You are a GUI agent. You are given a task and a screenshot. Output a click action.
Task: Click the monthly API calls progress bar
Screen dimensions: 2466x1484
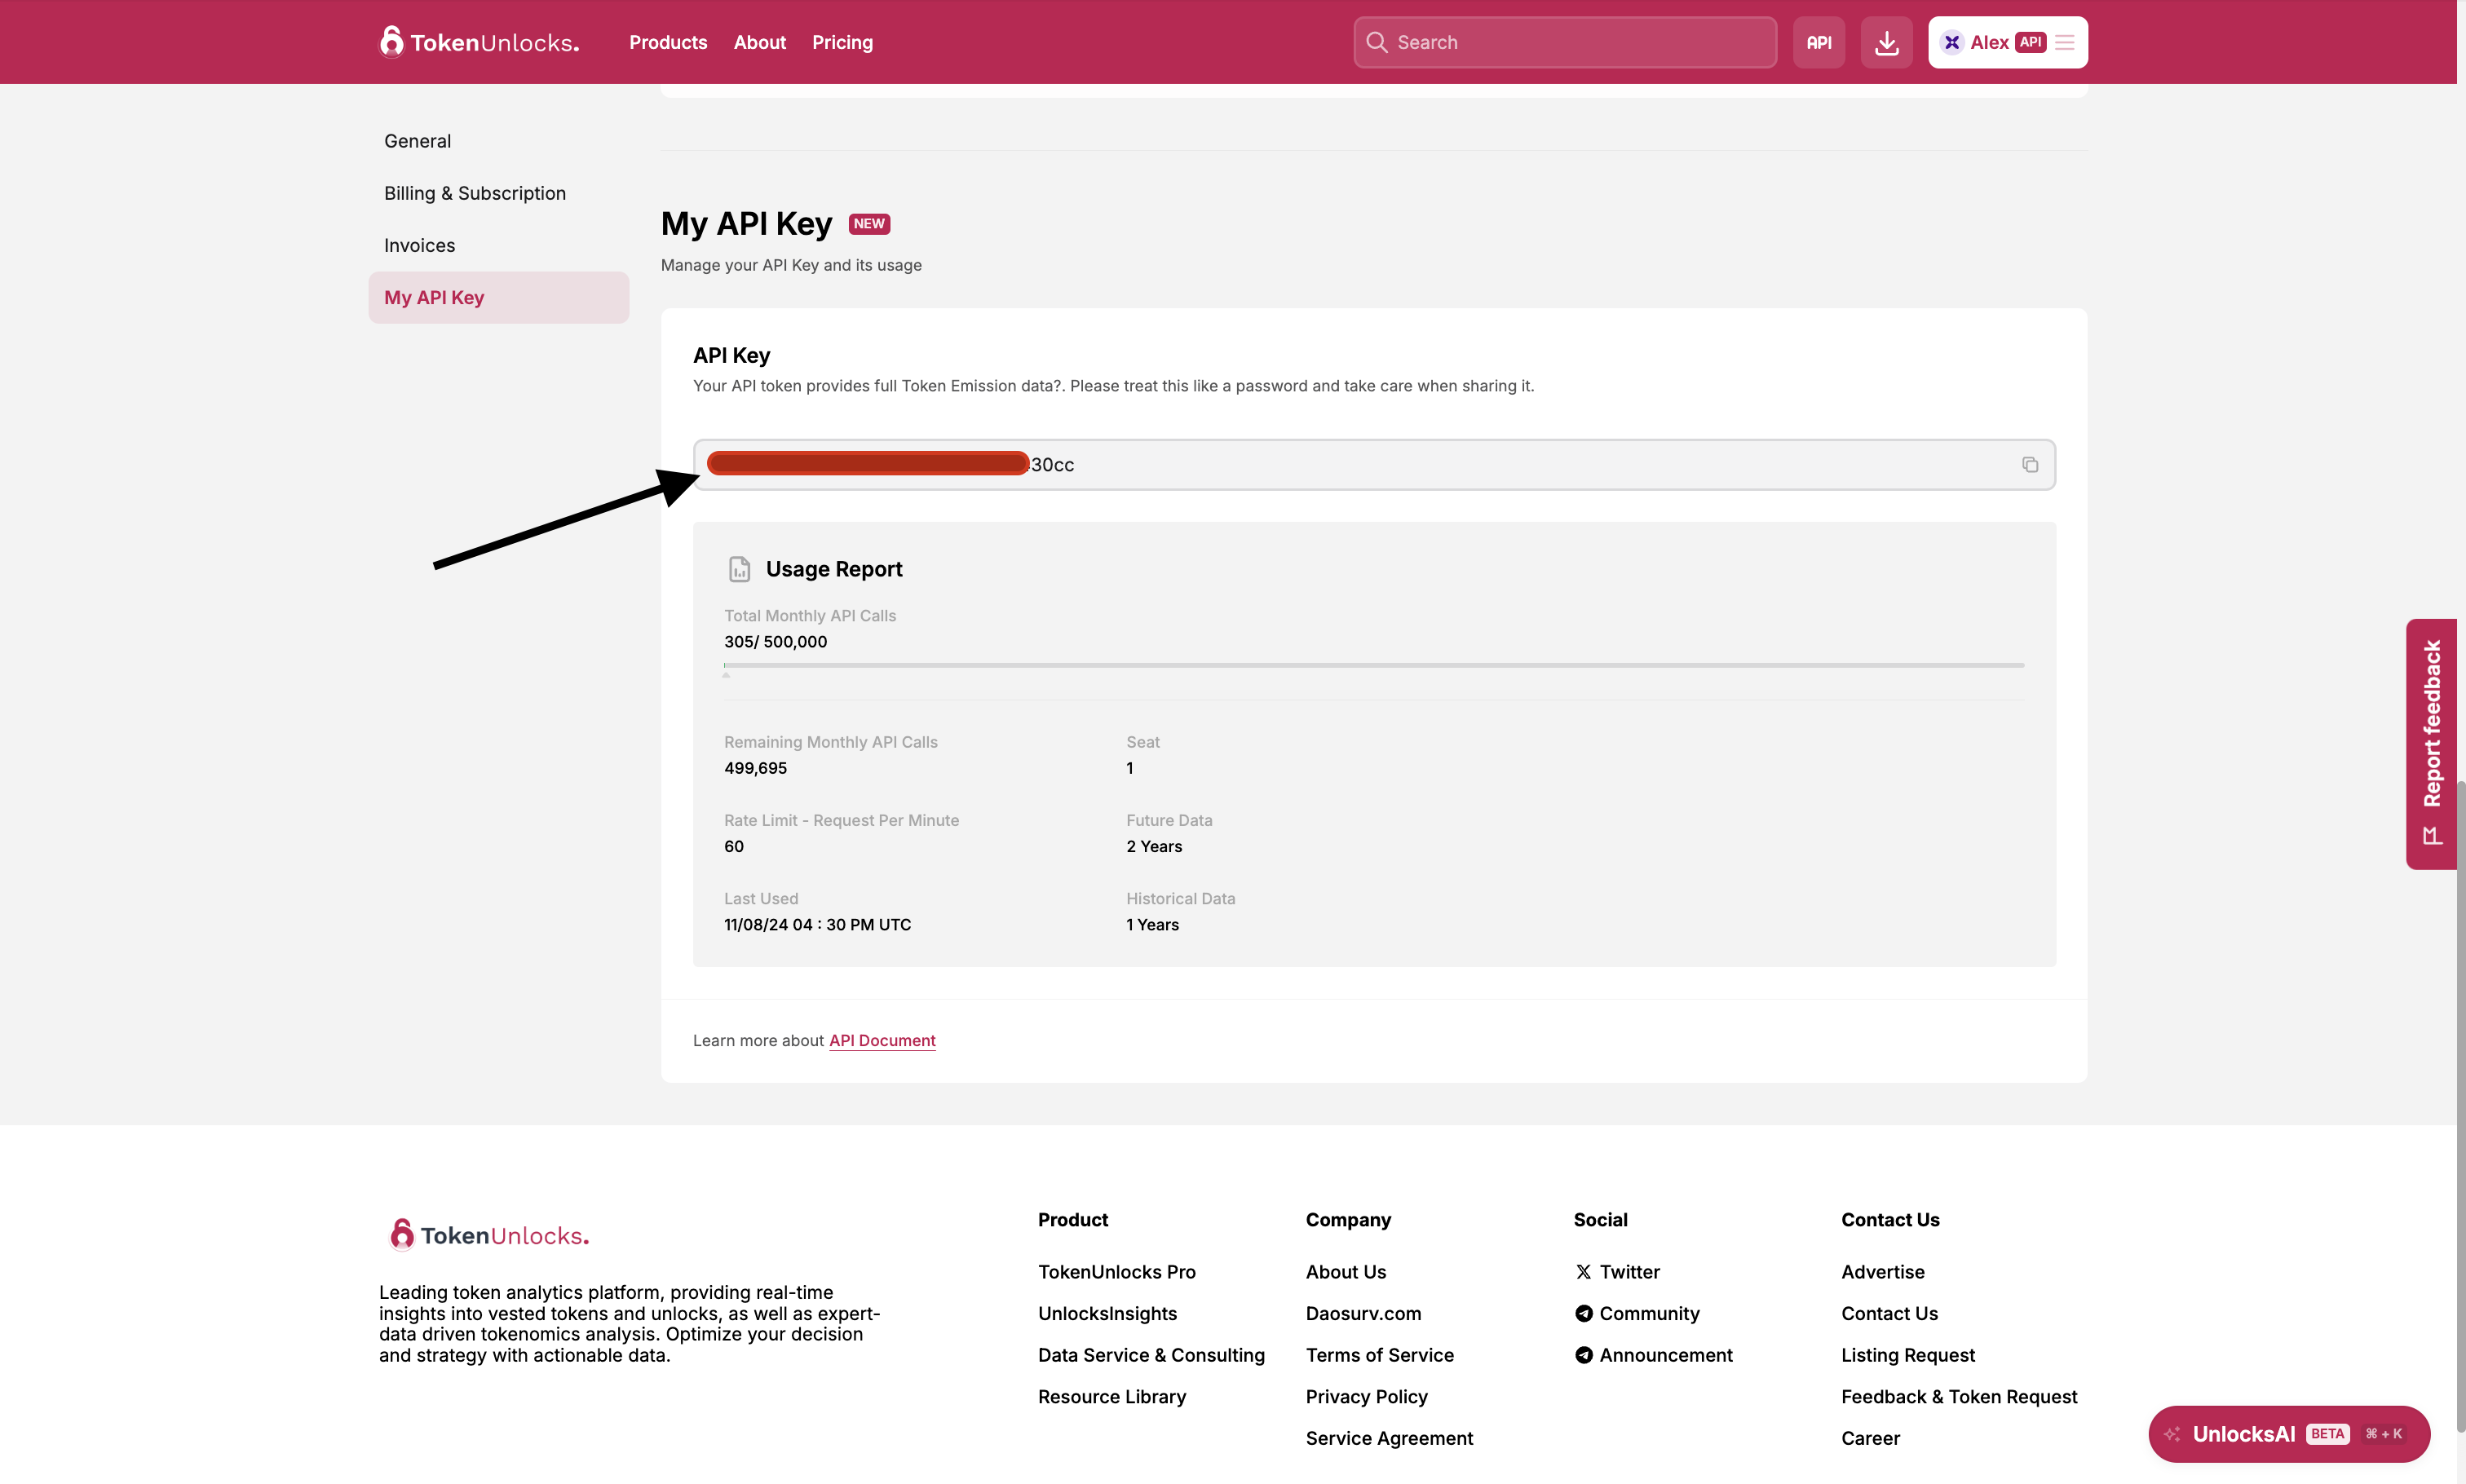click(1373, 665)
